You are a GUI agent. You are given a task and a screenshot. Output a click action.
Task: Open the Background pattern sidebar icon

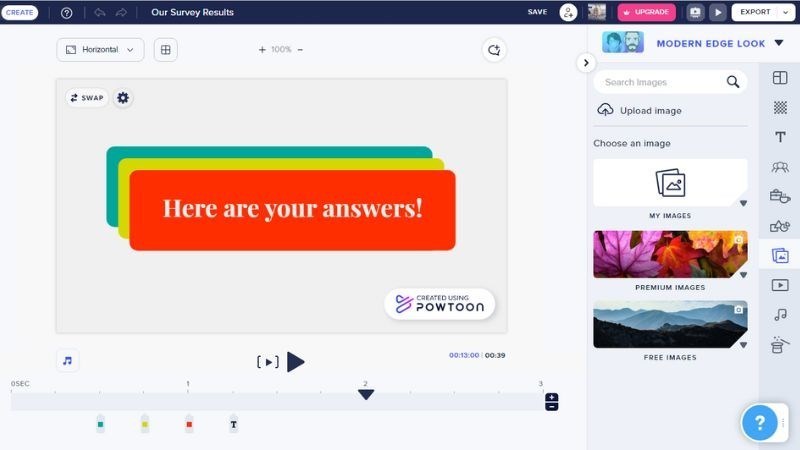pos(780,107)
